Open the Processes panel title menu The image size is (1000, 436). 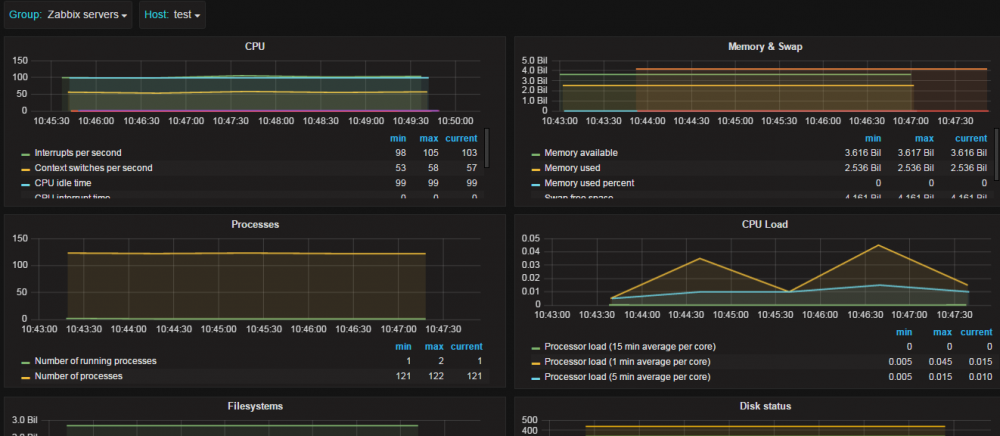(254, 224)
